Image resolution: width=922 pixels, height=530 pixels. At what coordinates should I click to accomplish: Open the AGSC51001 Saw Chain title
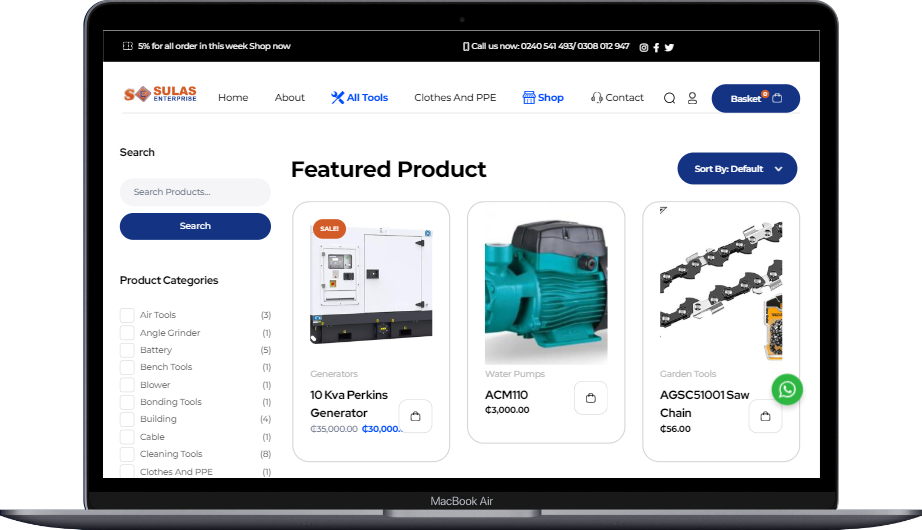coord(704,404)
